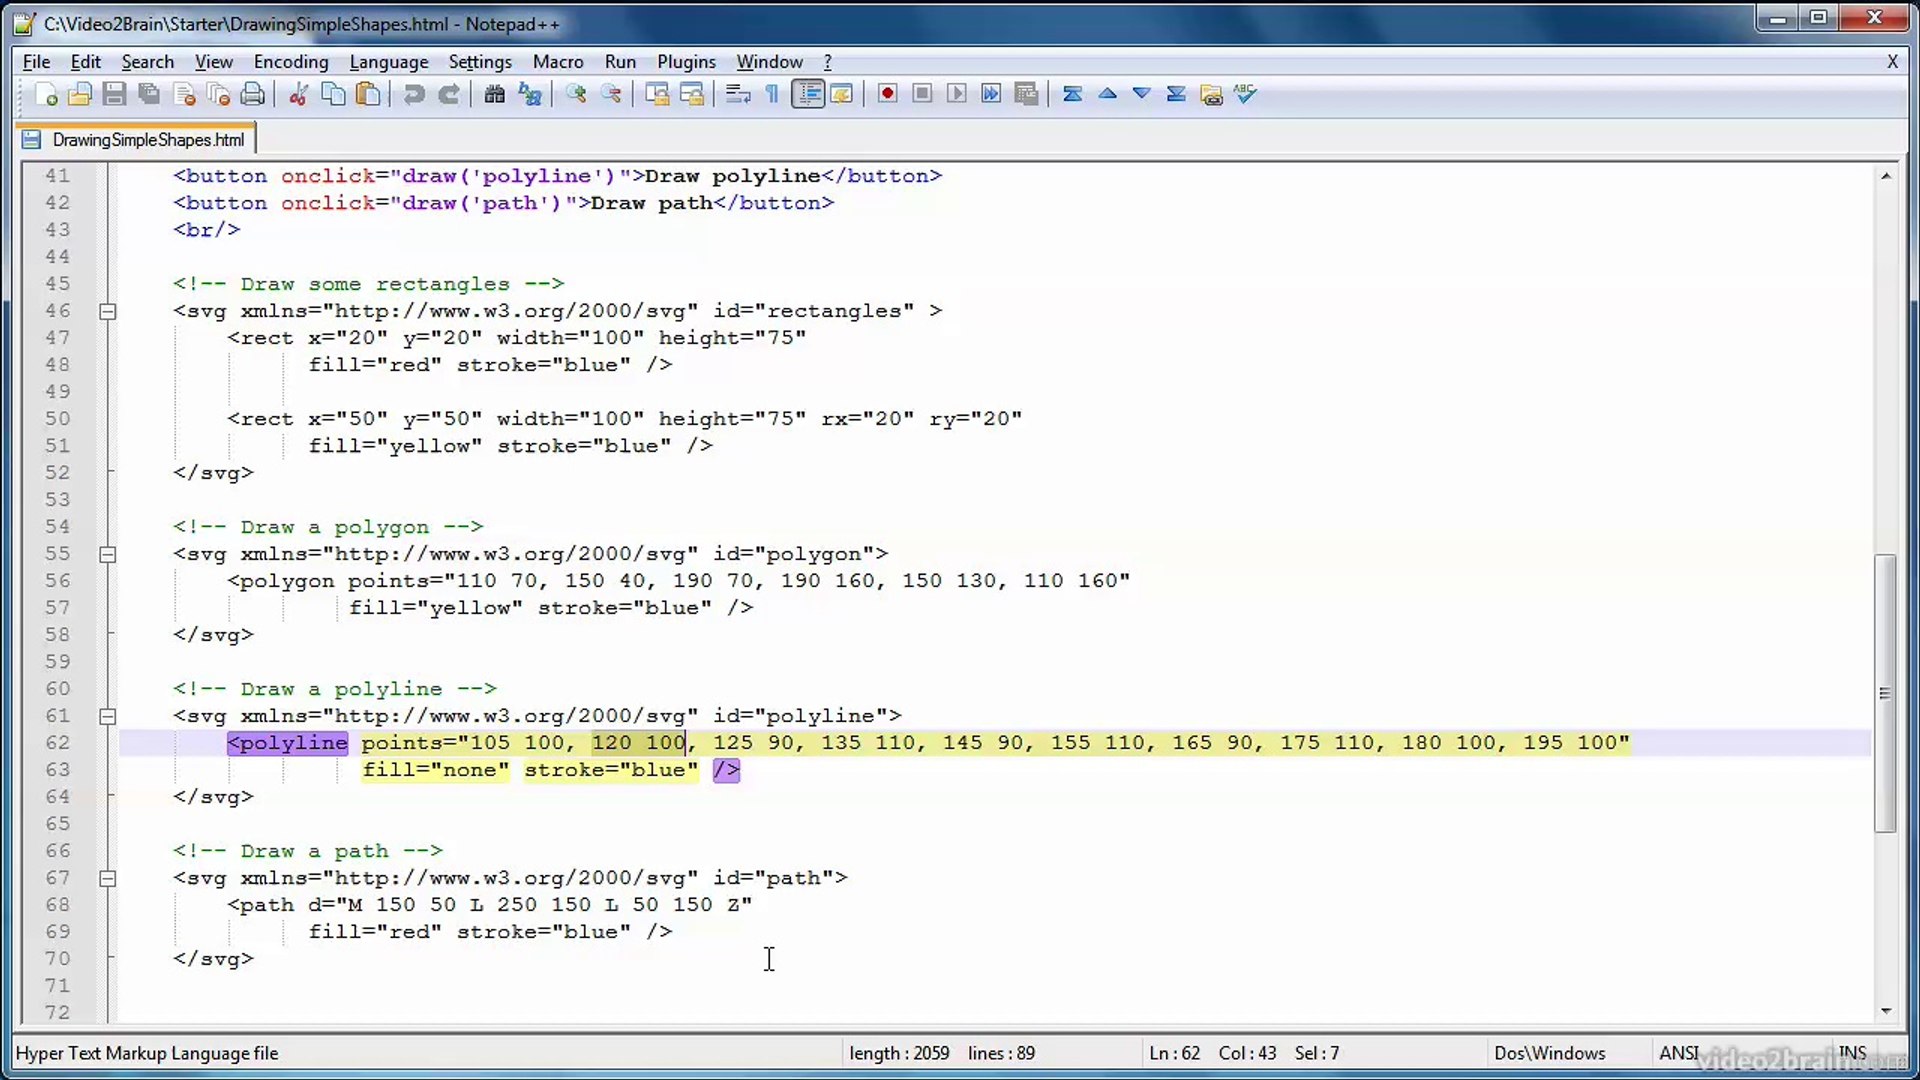1920x1080 pixels.
Task: Close the current document toolbar icon
Action: click(x=184, y=94)
